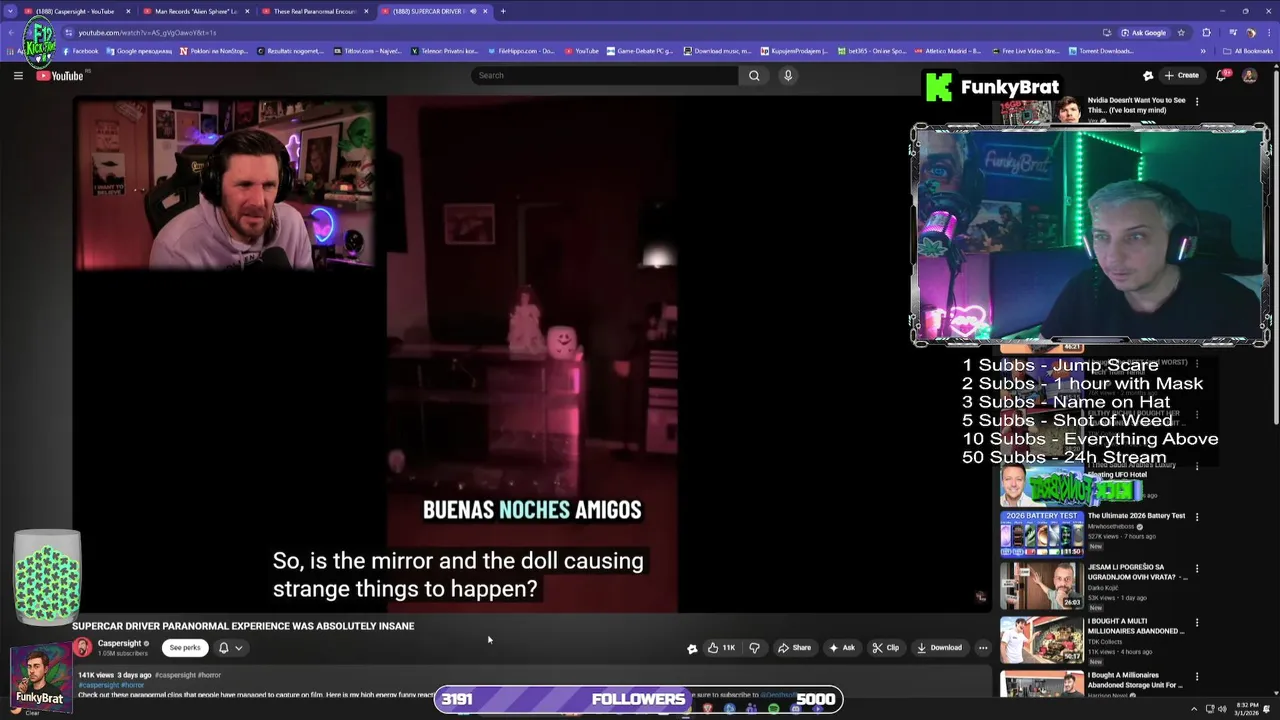Click the YouTube search input field

point(605,75)
